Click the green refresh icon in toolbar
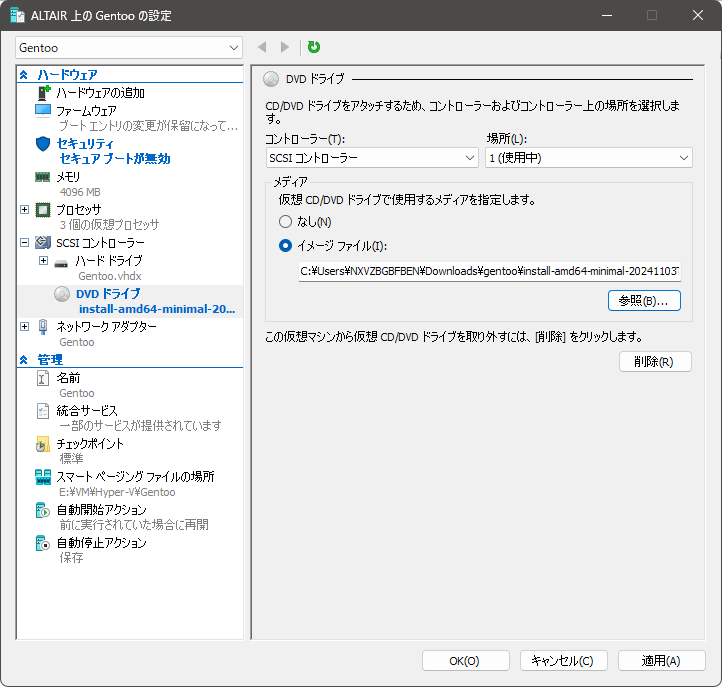722x687 pixels. click(x=314, y=47)
